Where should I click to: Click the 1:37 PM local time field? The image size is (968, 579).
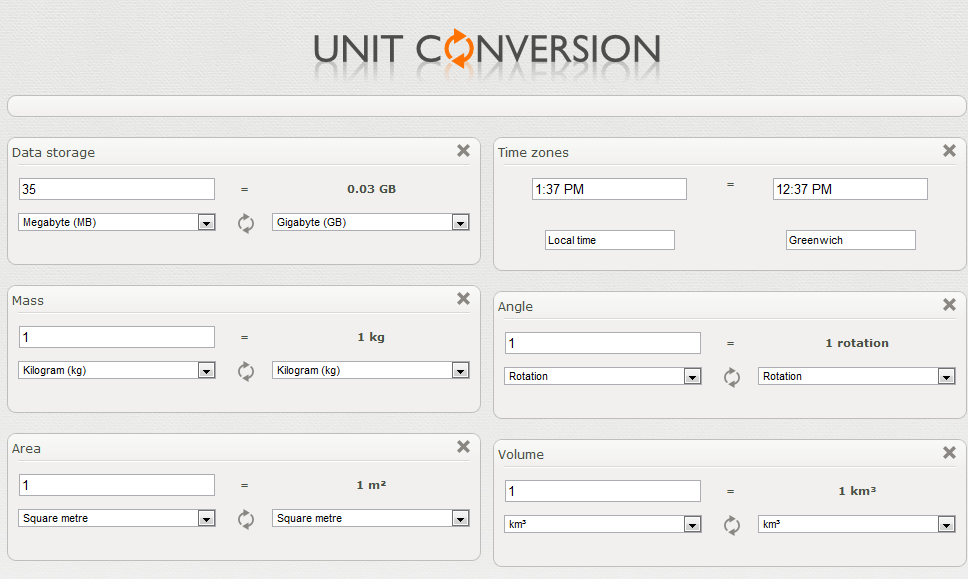click(x=609, y=189)
